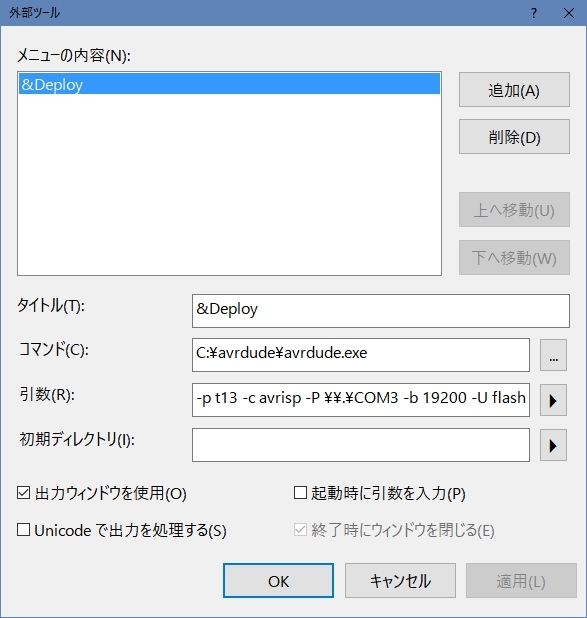Open the browse (...) button for コマンド
Image resolution: width=587 pixels, height=618 pixels.
click(x=553, y=355)
